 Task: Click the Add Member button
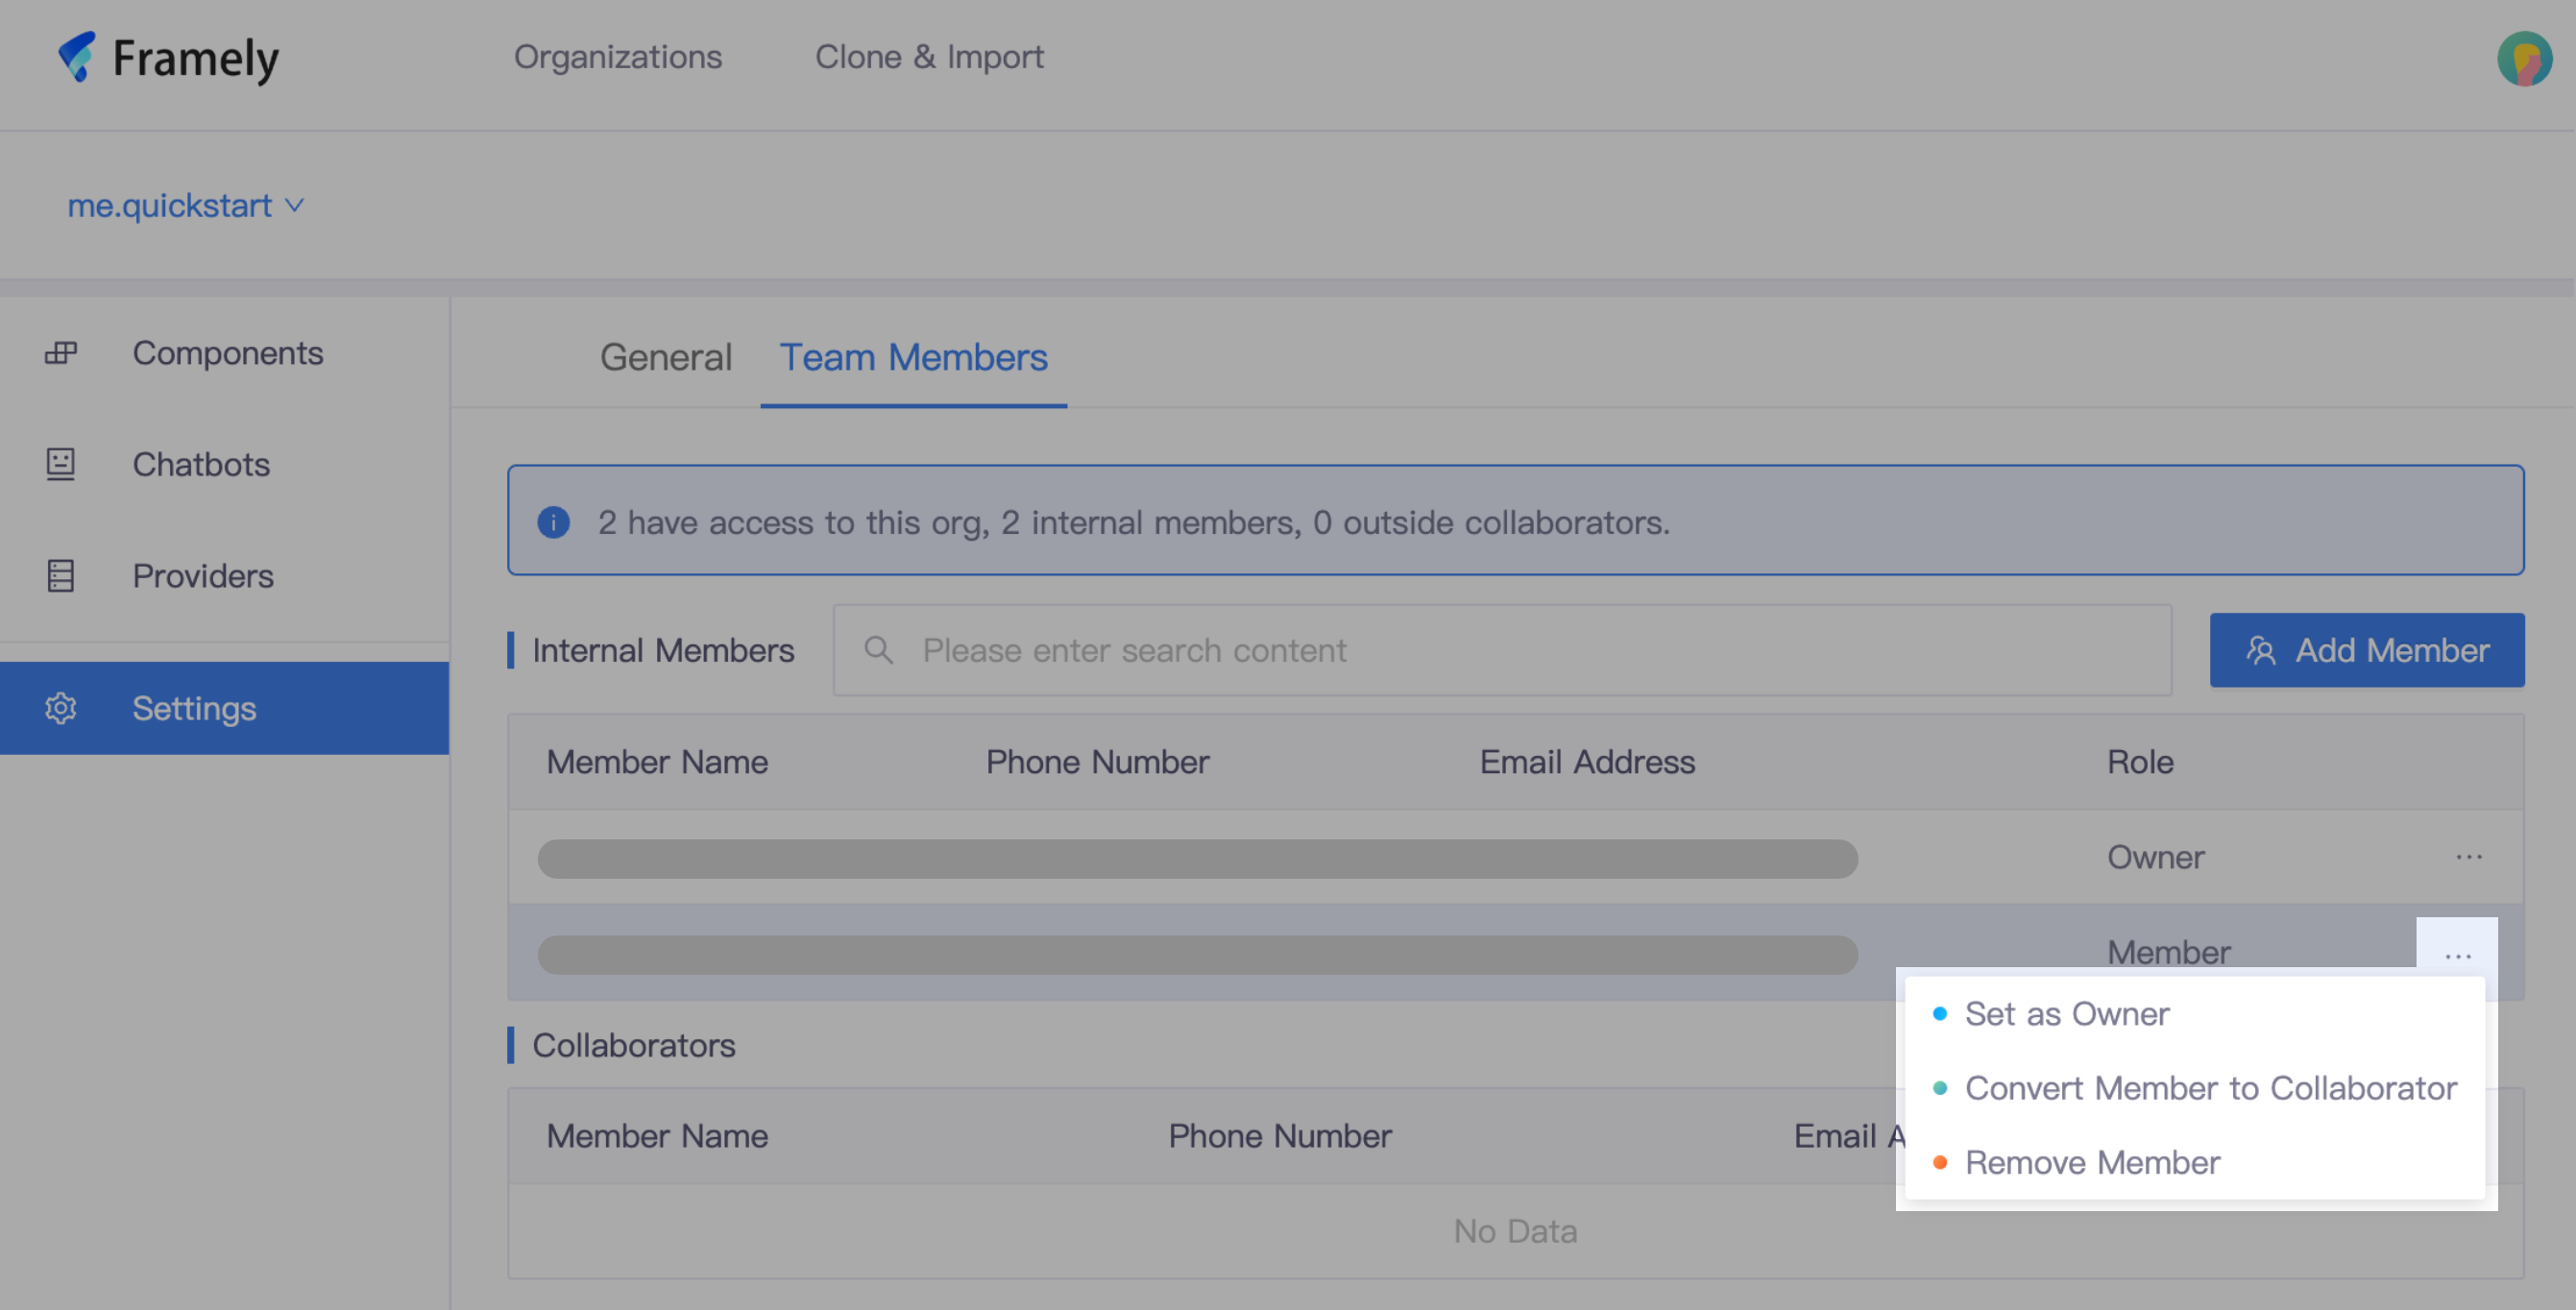2367,650
